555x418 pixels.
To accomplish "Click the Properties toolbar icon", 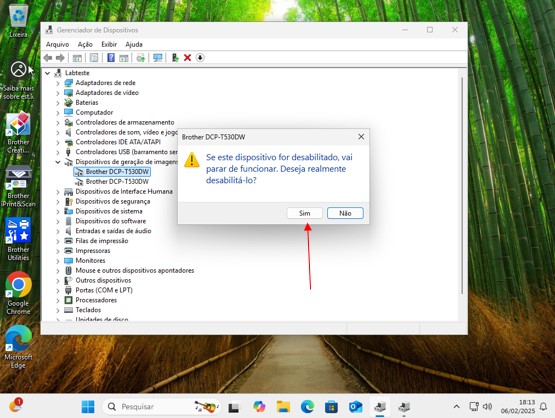I will pos(94,58).
